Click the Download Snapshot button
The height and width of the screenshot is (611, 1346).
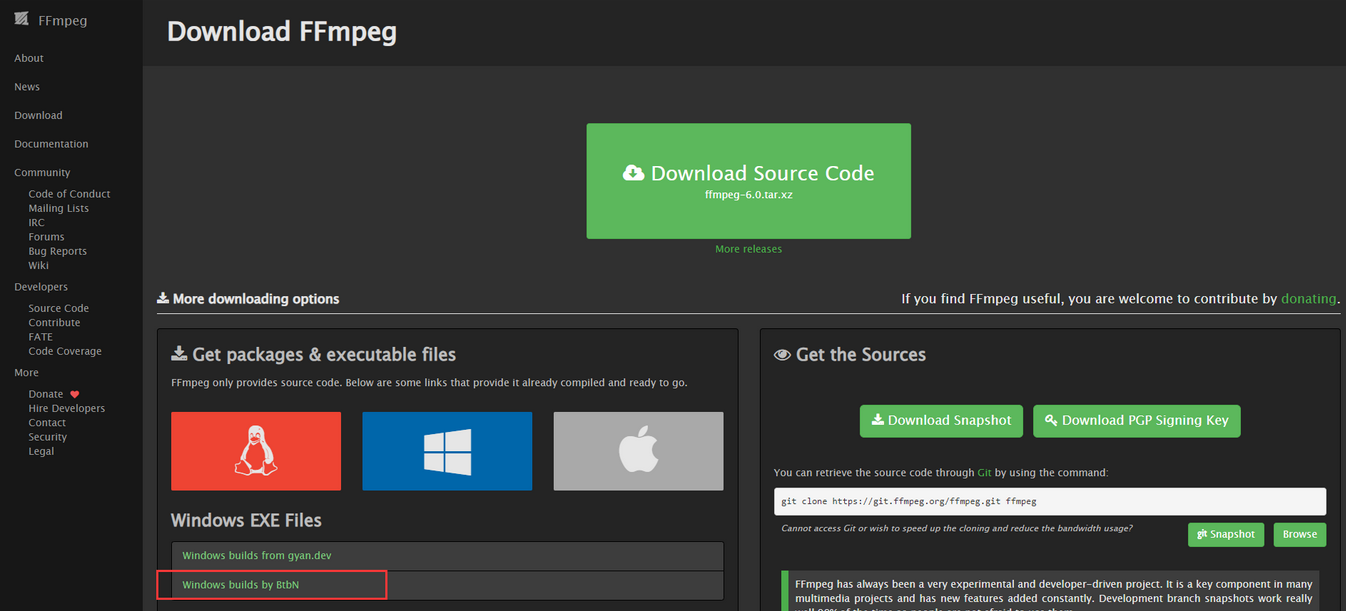(941, 421)
